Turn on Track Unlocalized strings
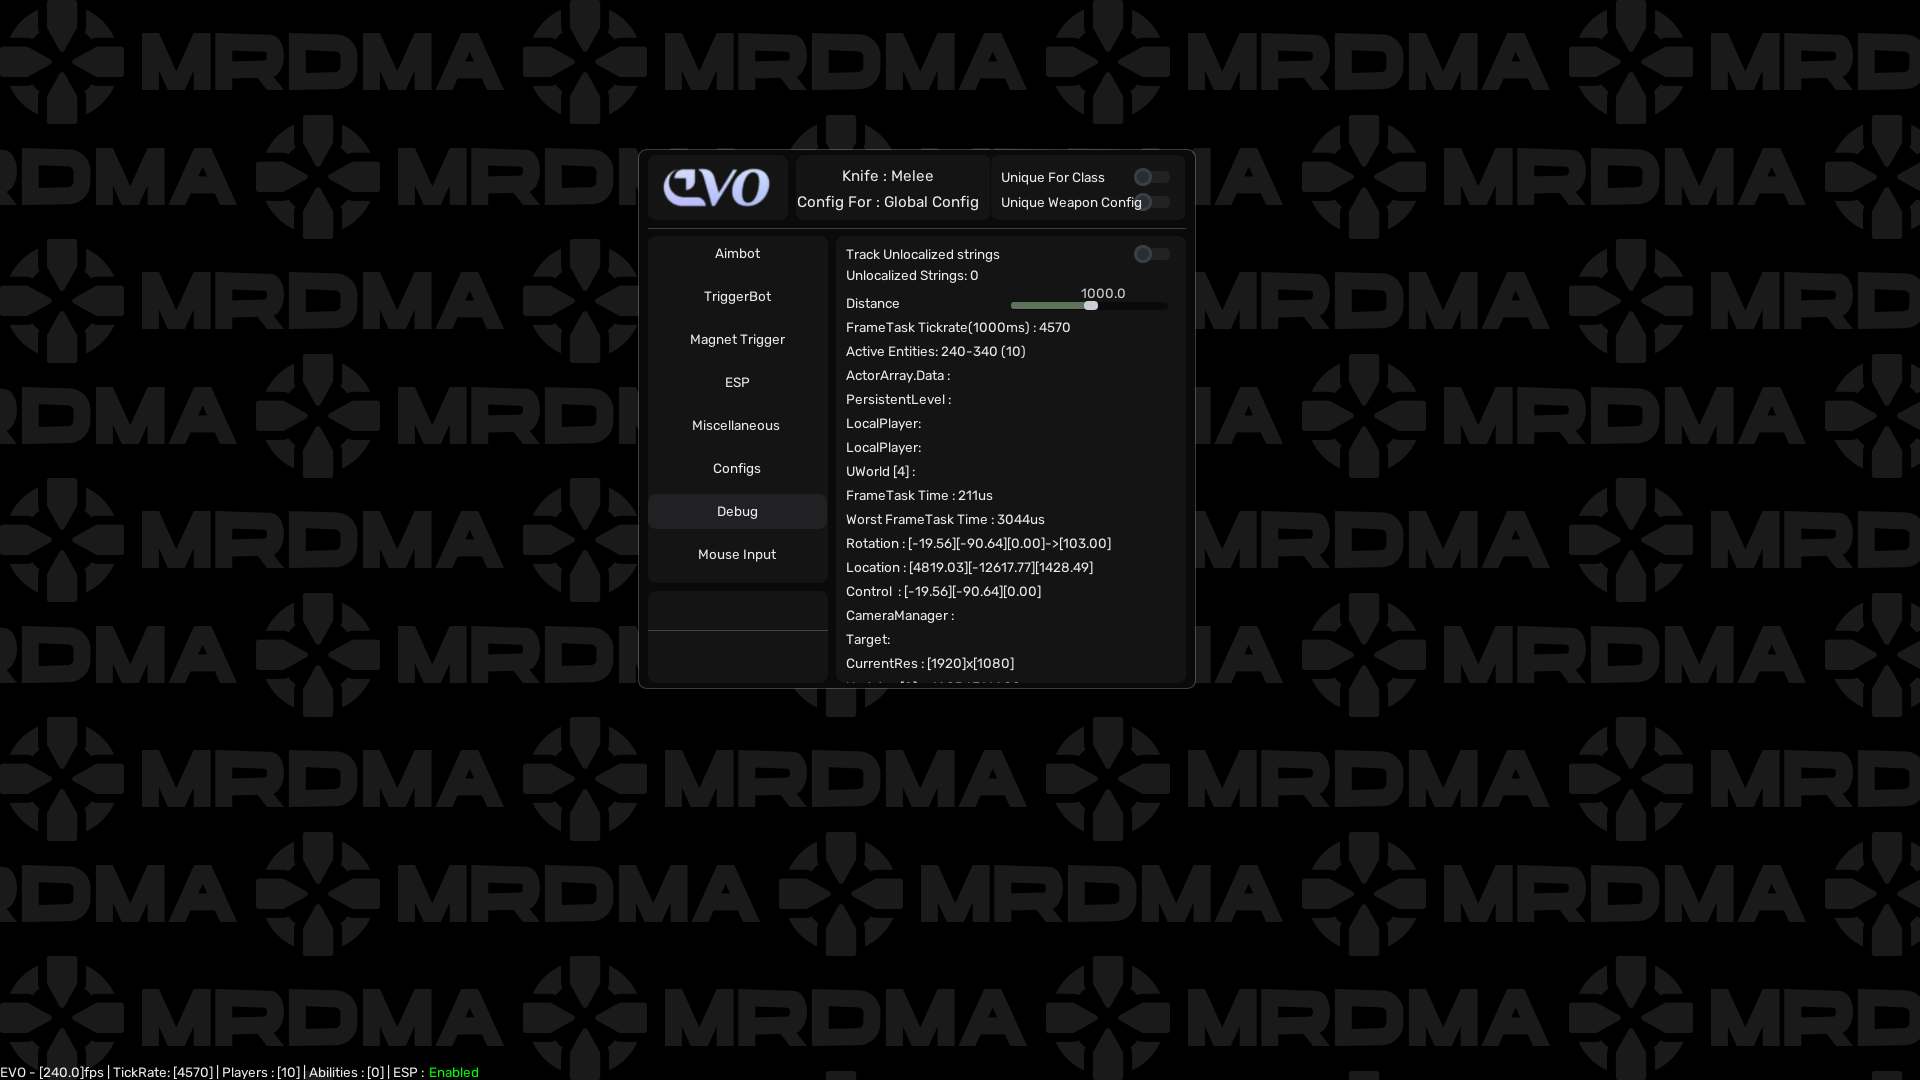 (1151, 255)
